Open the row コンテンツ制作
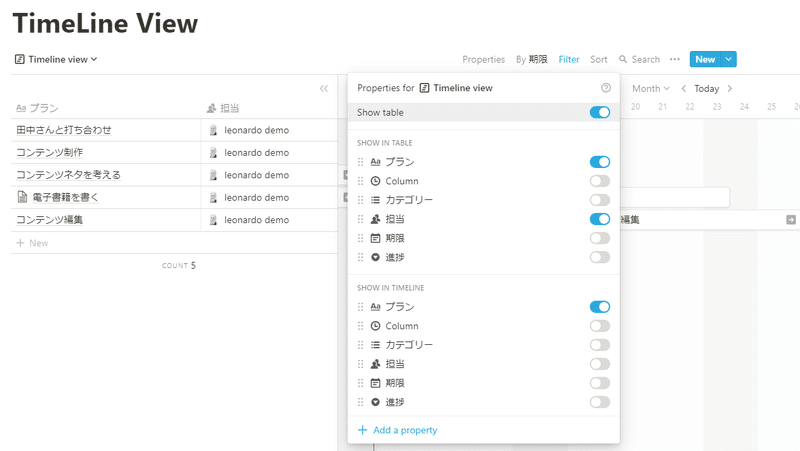800x451 pixels. pyautogui.click(x=49, y=153)
